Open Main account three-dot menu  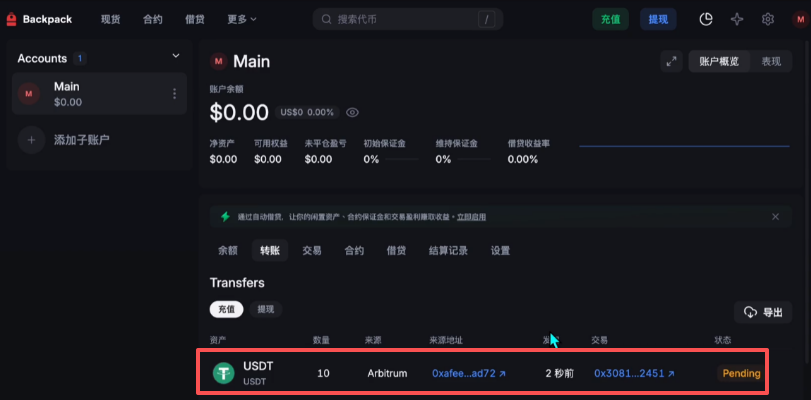click(x=174, y=94)
